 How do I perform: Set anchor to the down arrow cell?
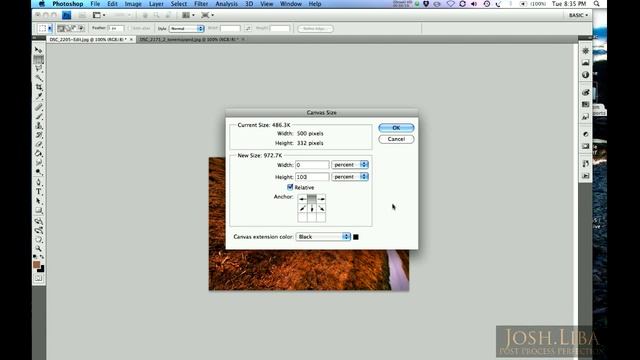point(312,208)
